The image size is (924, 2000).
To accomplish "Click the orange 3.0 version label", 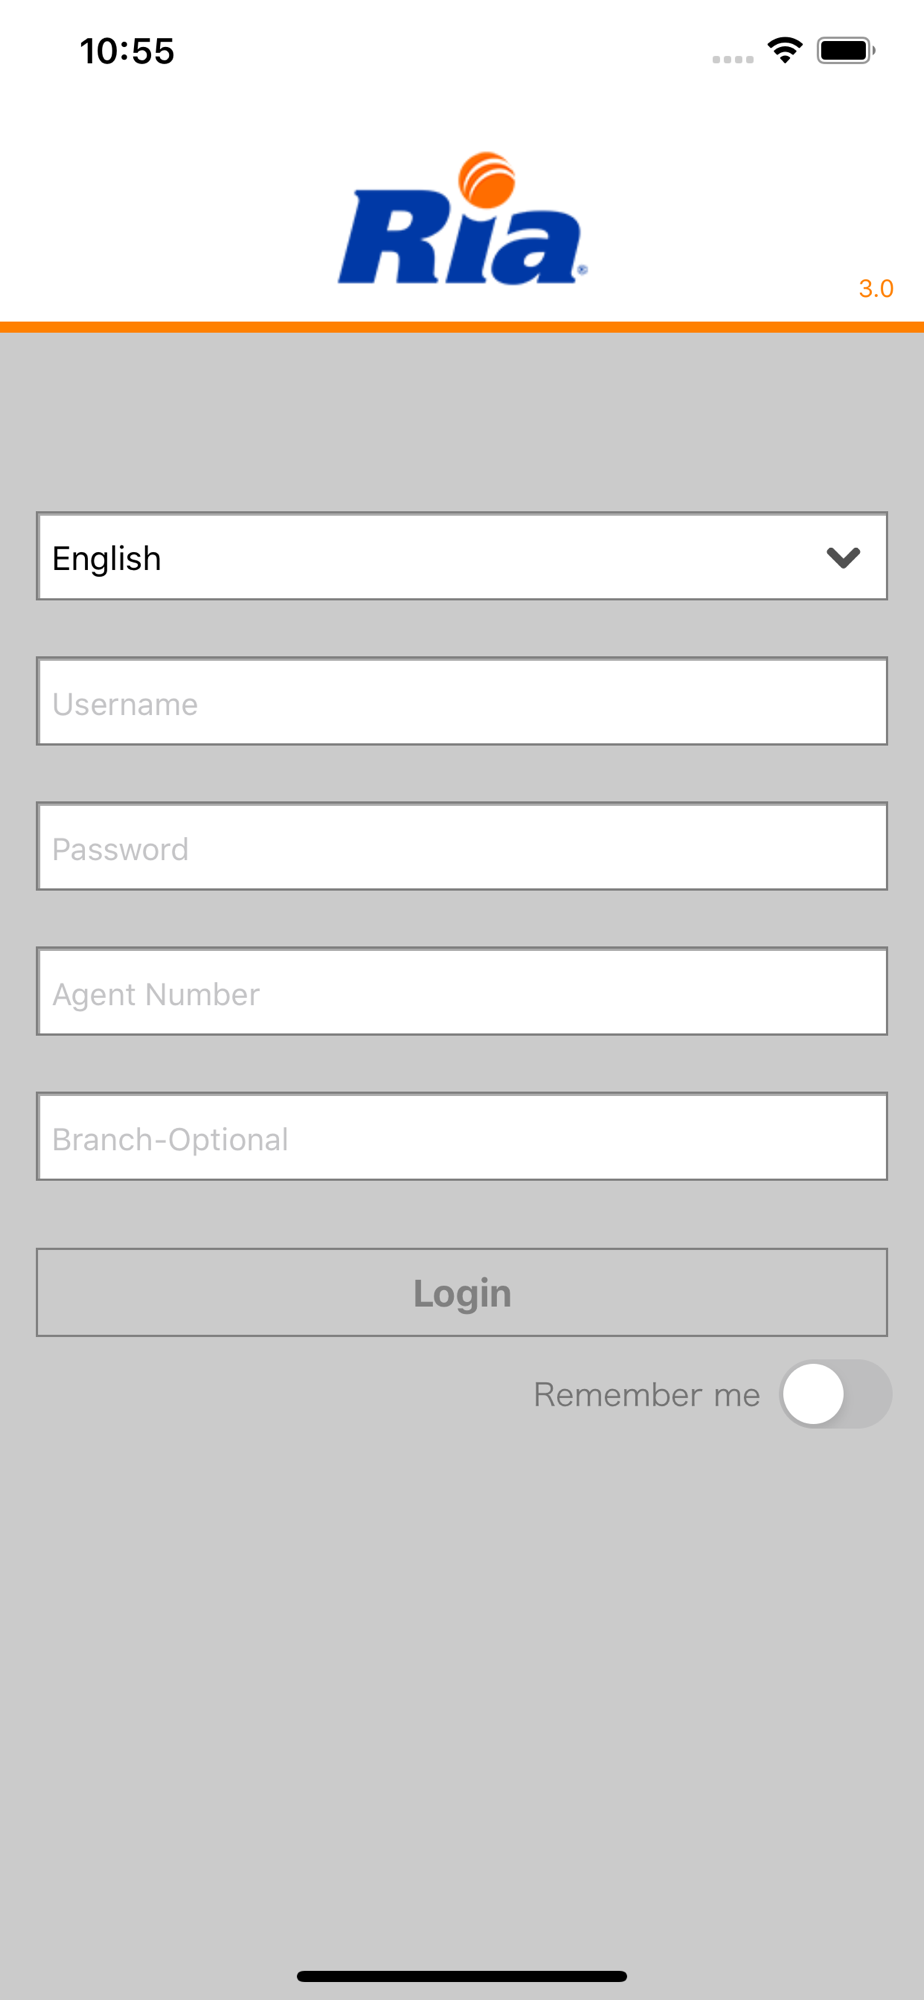I will click(876, 289).
